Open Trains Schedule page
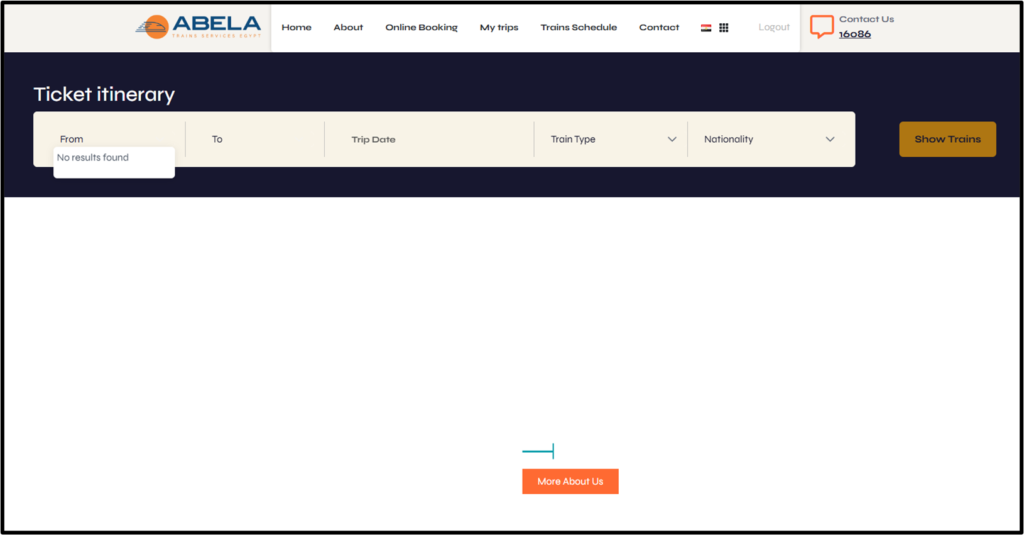This screenshot has height=535, width=1024. (578, 28)
